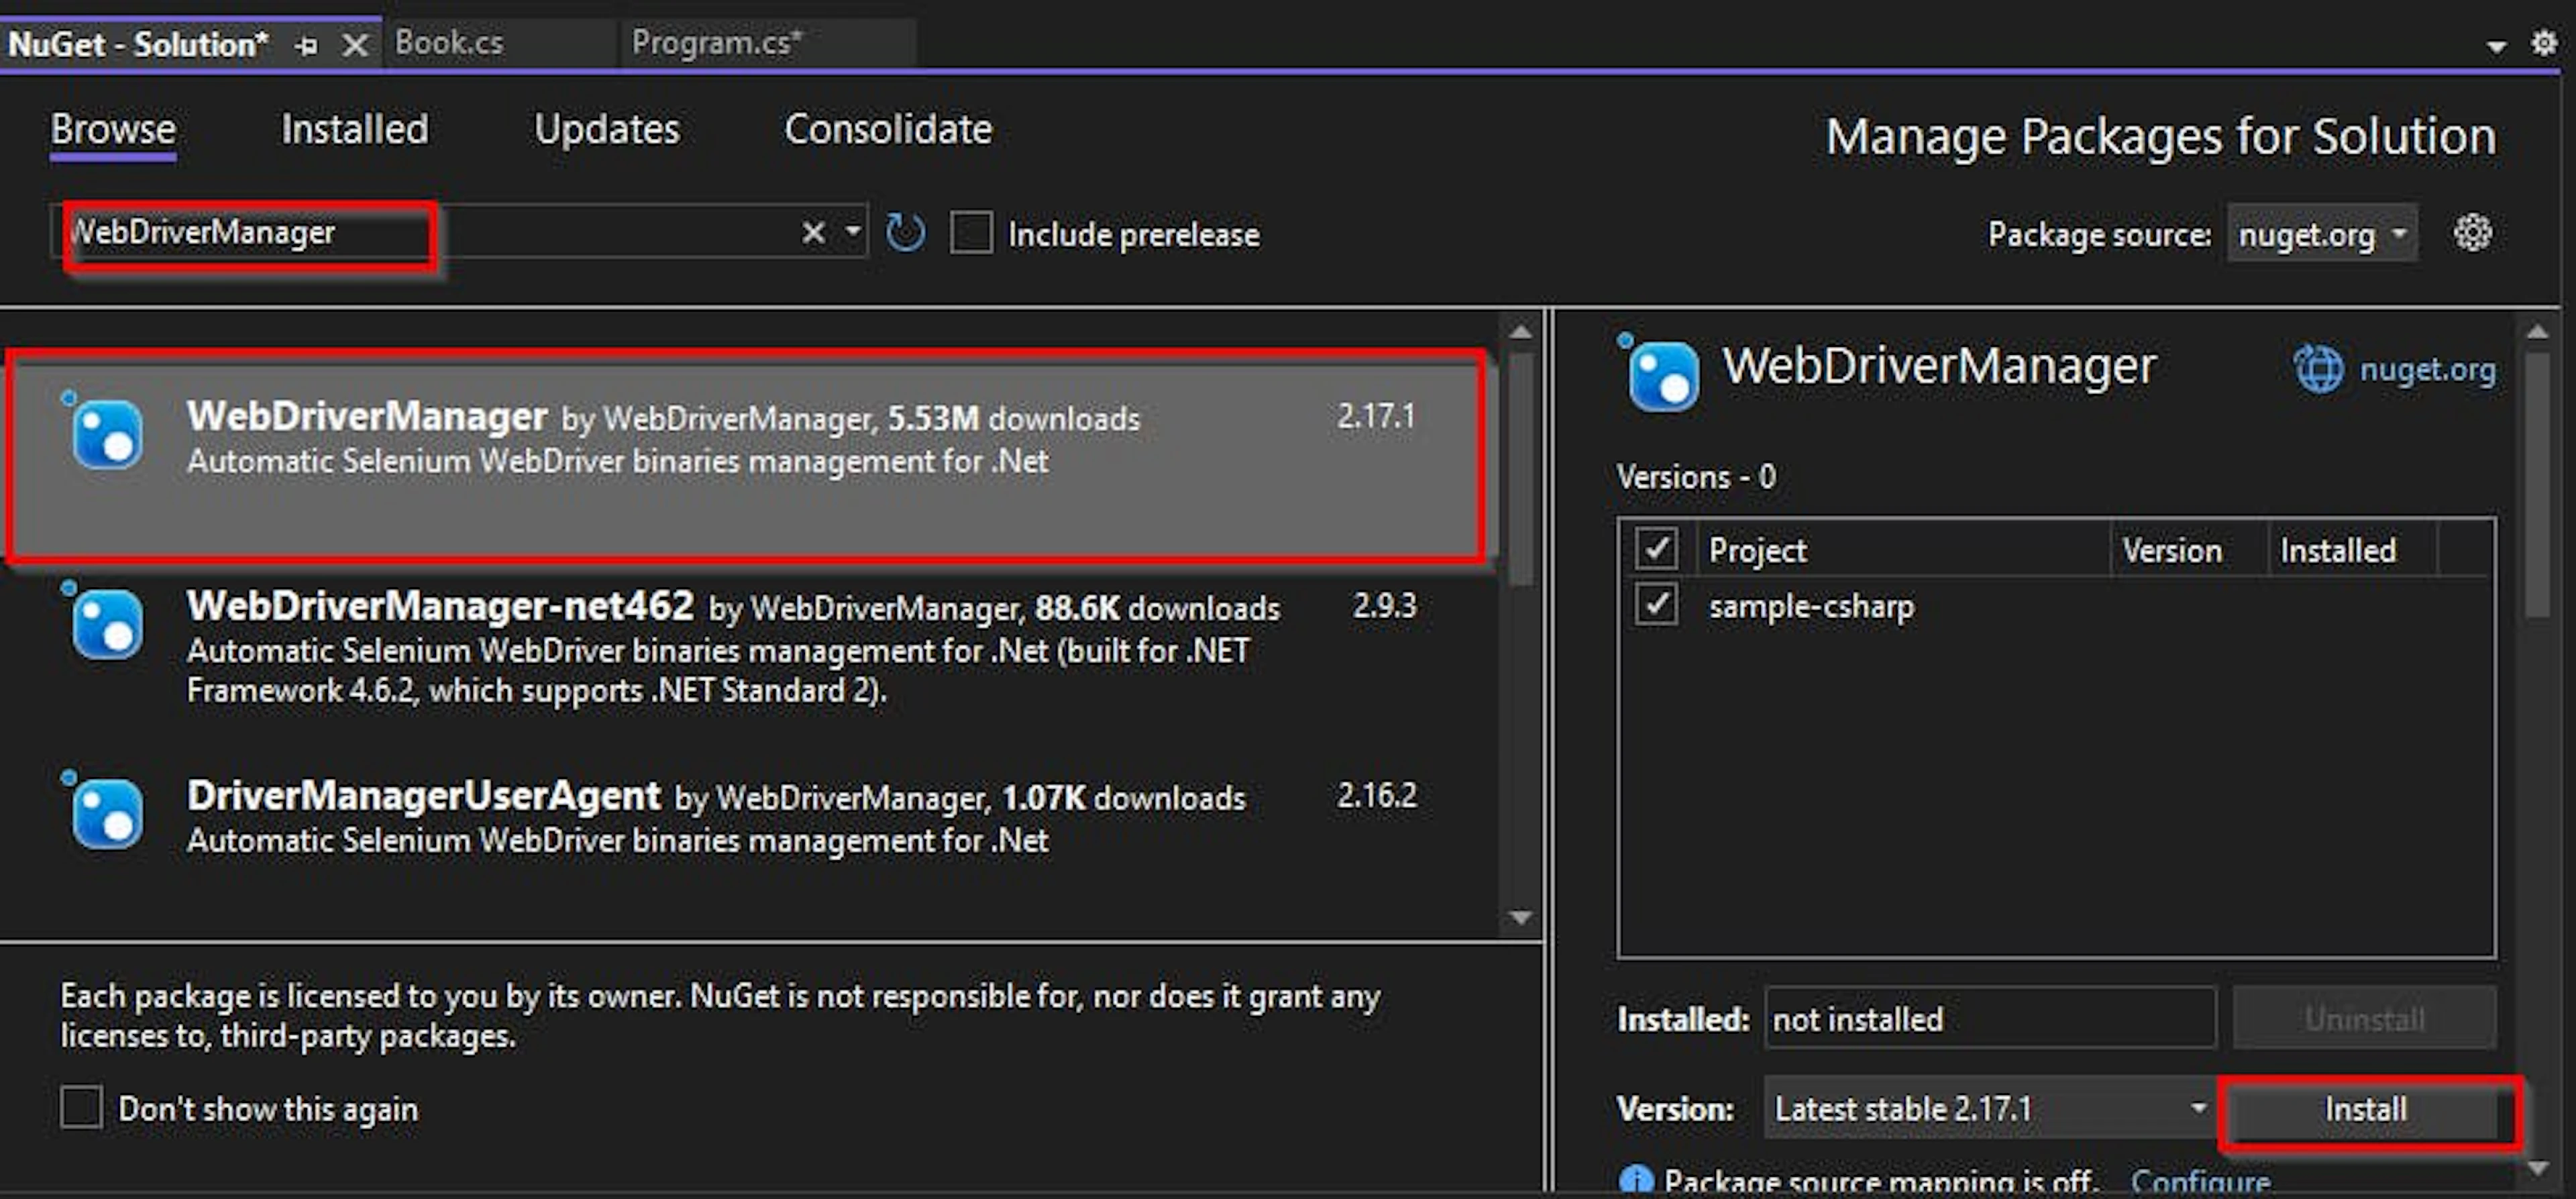
Task: Switch to the Book.cs tab
Action: point(449,43)
